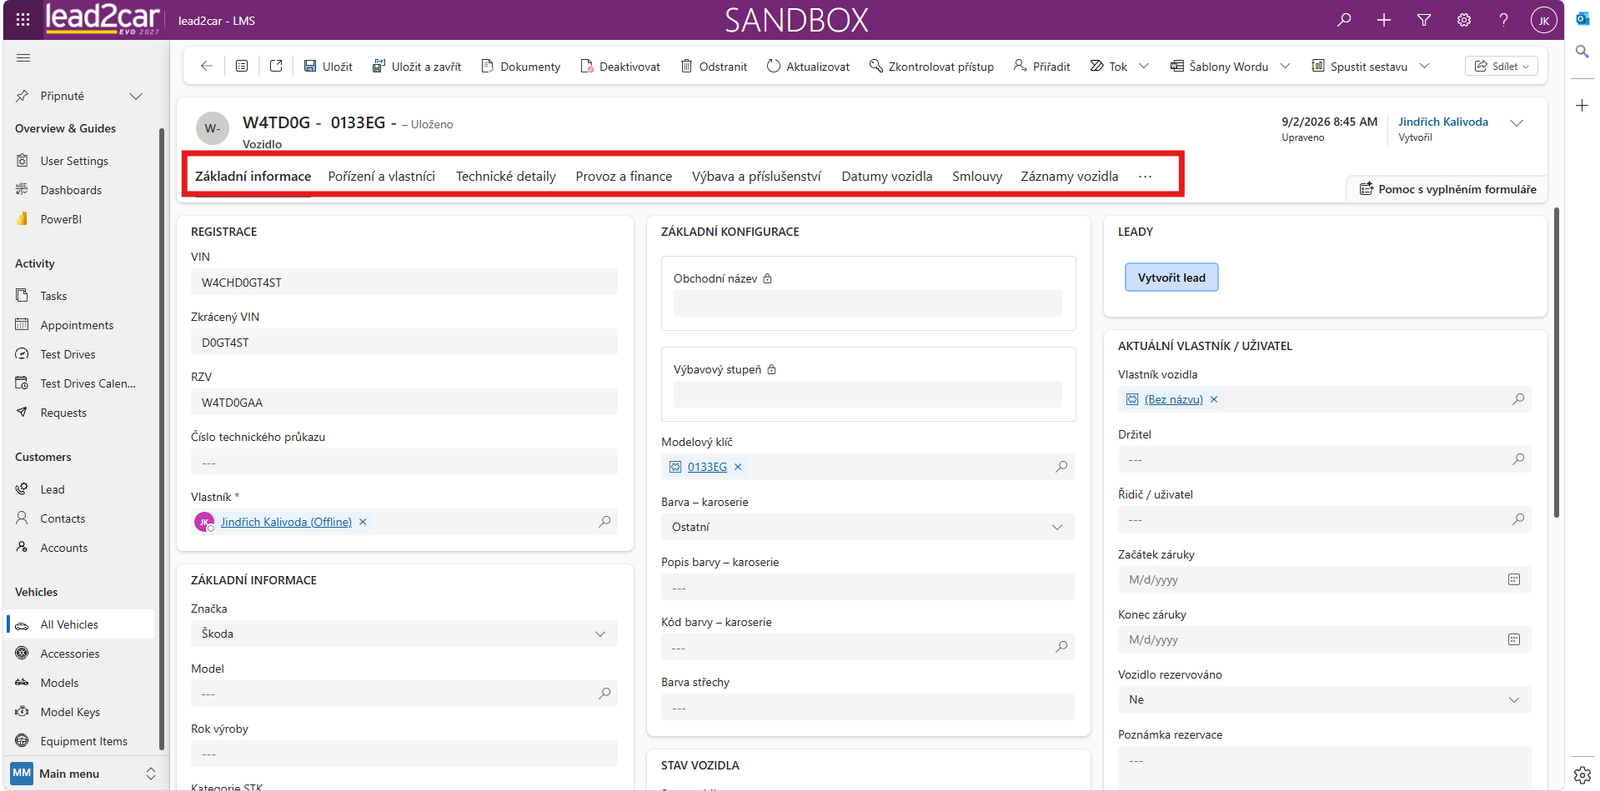Image resolution: width=1600 pixels, height=791 pixels.
Task: Click Přiřadit assign command
Action: click(1041, 66)
